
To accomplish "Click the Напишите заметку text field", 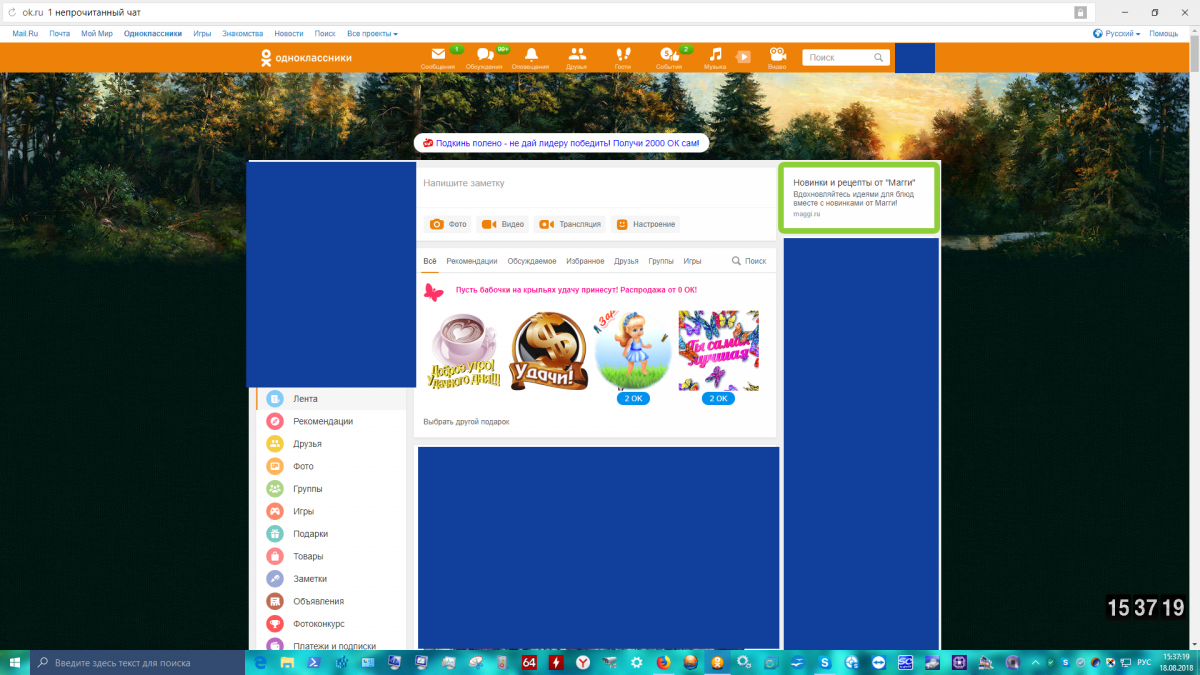I will (595, 184).
